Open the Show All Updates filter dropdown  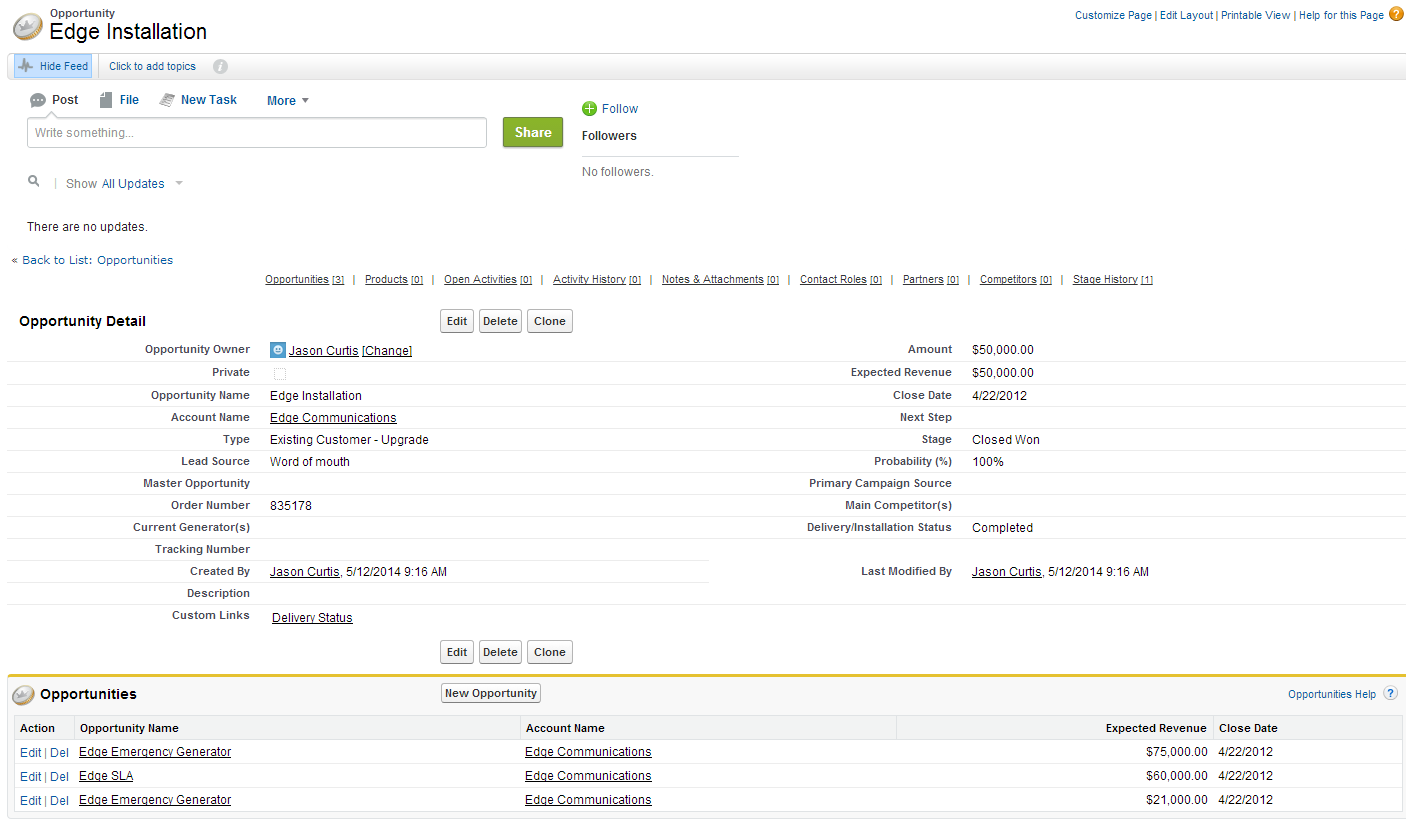click(179, 184)
